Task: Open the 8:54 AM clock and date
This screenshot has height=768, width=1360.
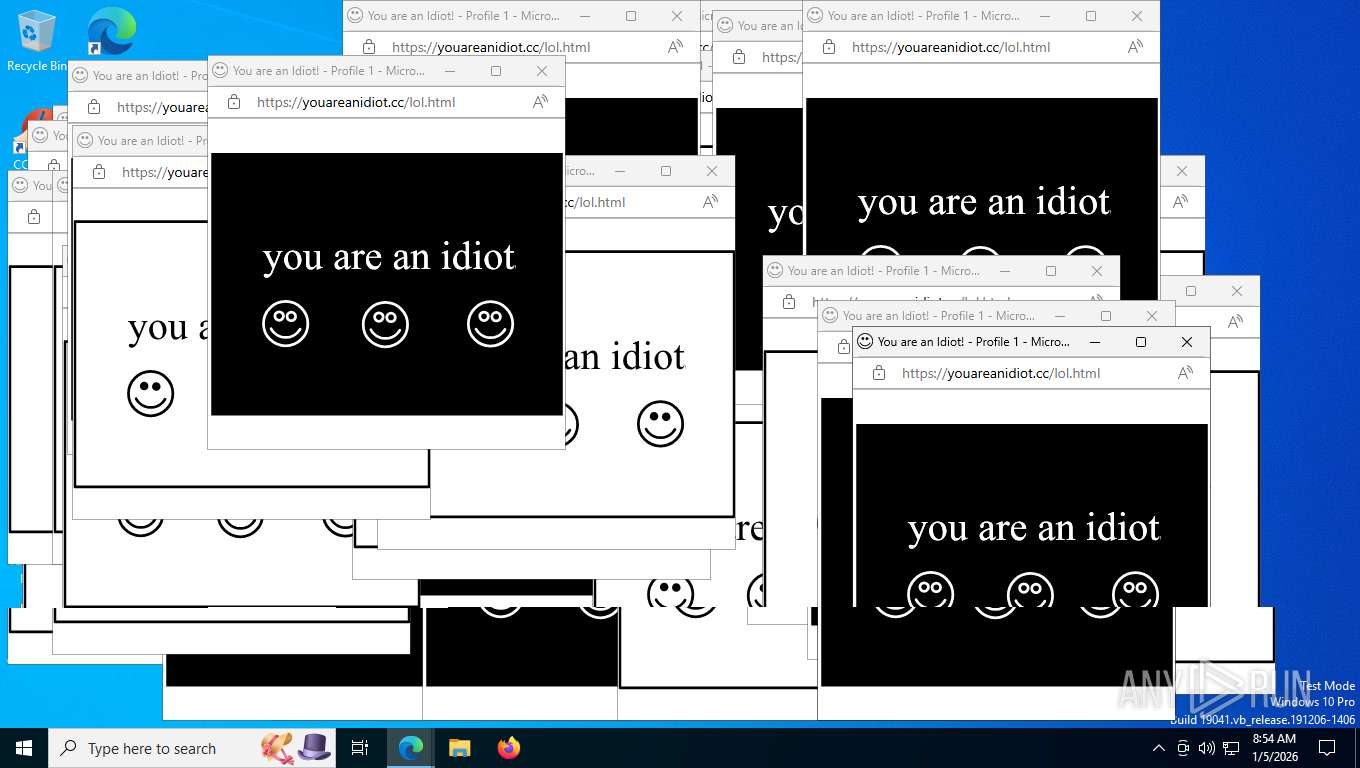Action: click(x=1274, y=748)
